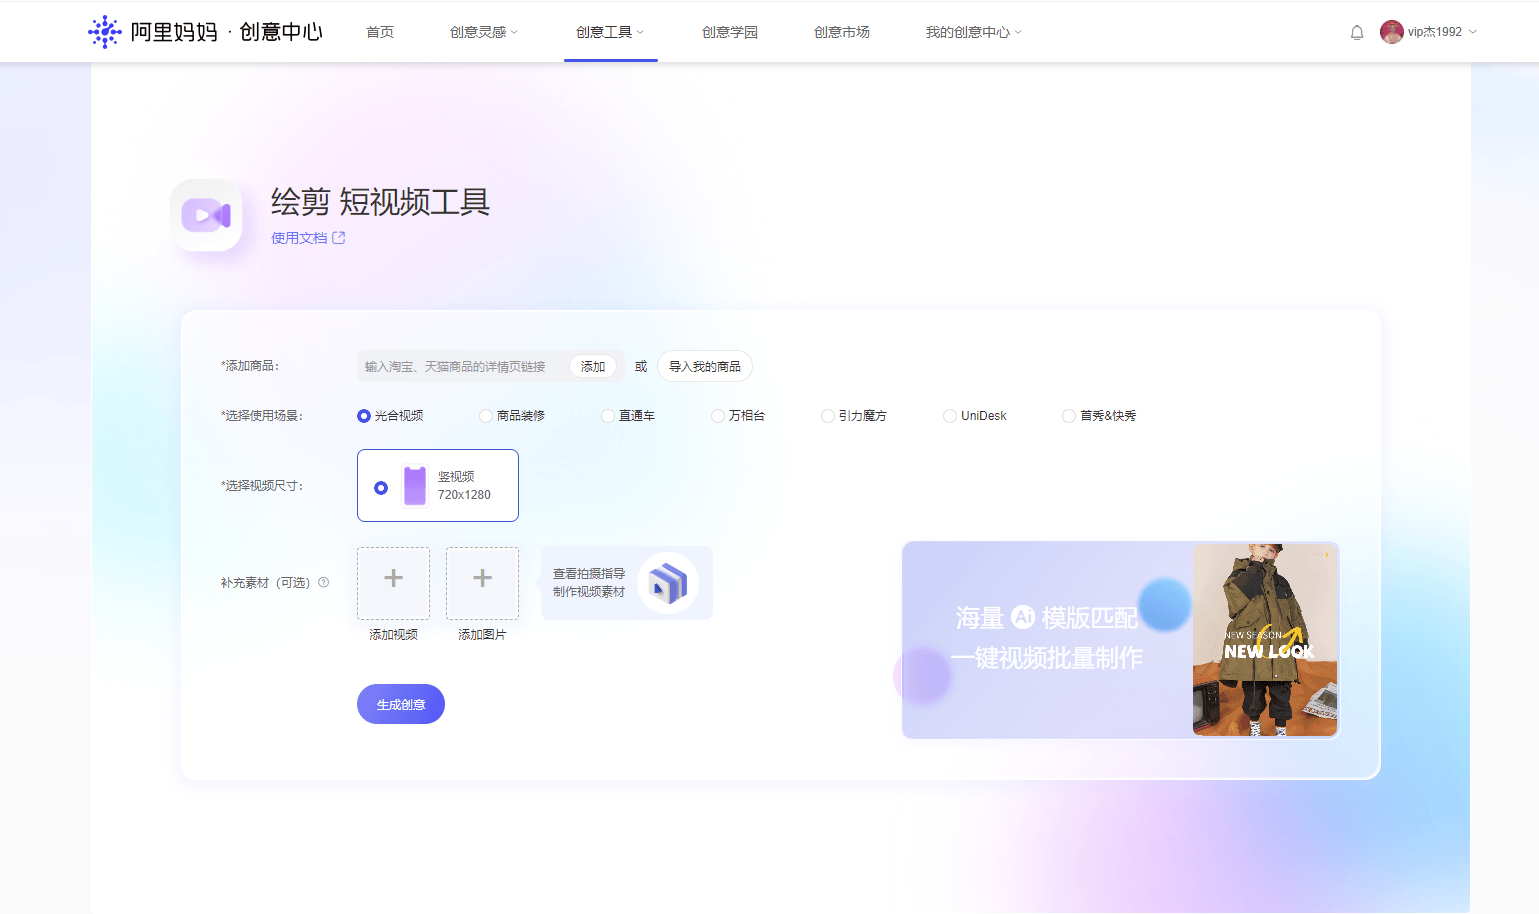Choose the UniDesk scene option
1539x914 pixels.
[x=950, y=416]
